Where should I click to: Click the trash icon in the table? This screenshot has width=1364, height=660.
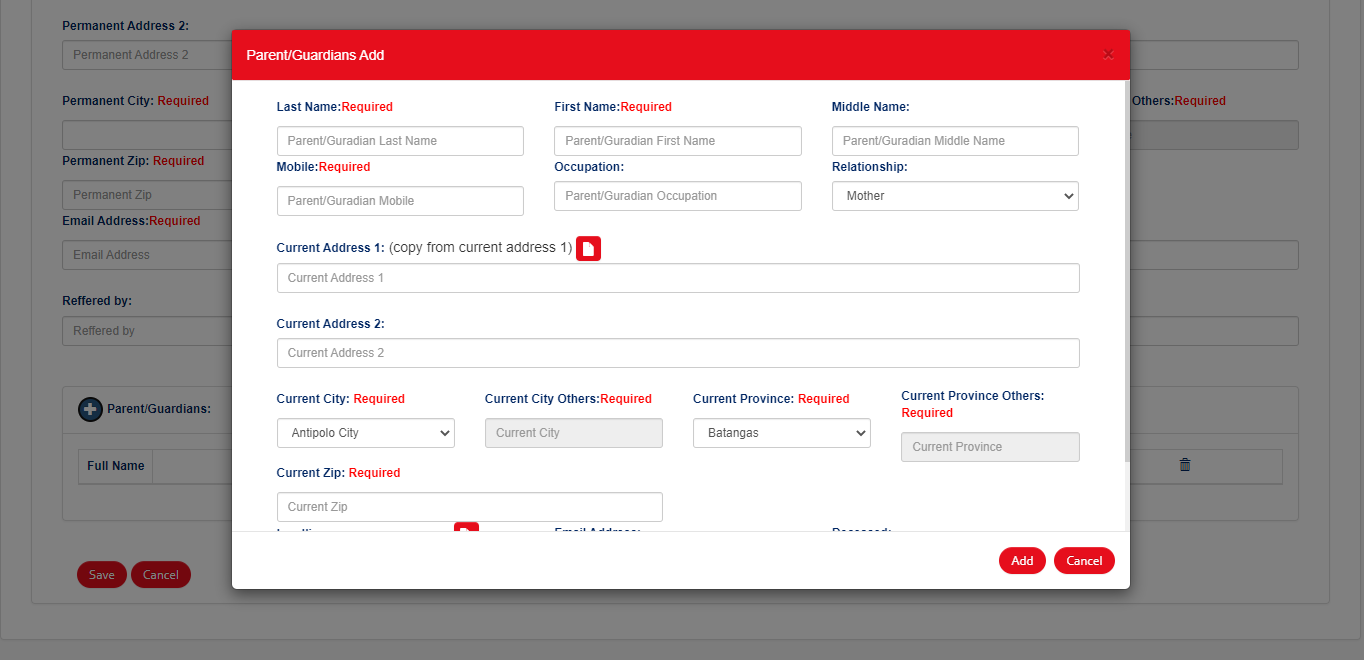point(1185,465)
